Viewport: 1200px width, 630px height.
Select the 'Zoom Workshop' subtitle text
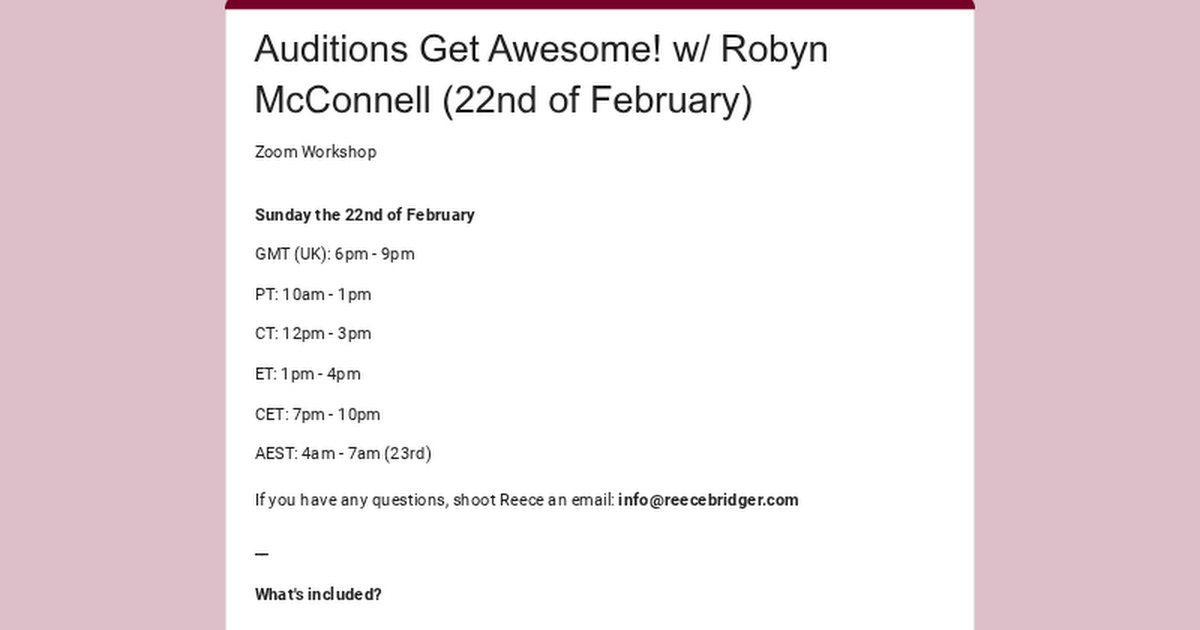tap(315, 152)
